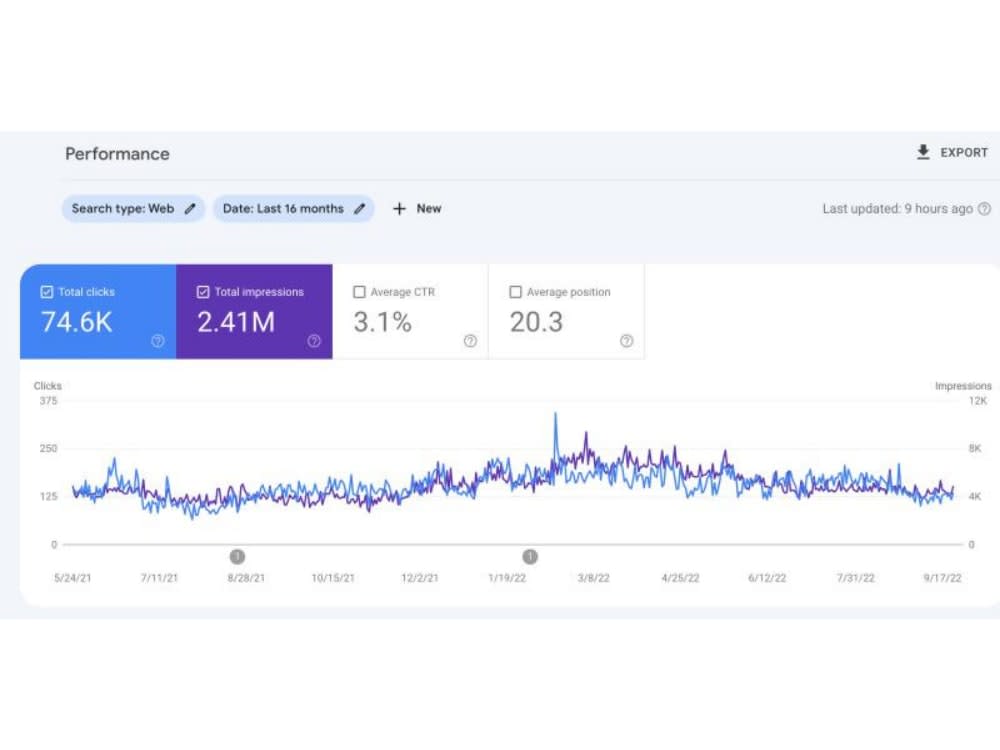This screenshot has width=1000, height=750.
Task: Click the 3/8/22 date axis label
Action: tap(594, 578)
